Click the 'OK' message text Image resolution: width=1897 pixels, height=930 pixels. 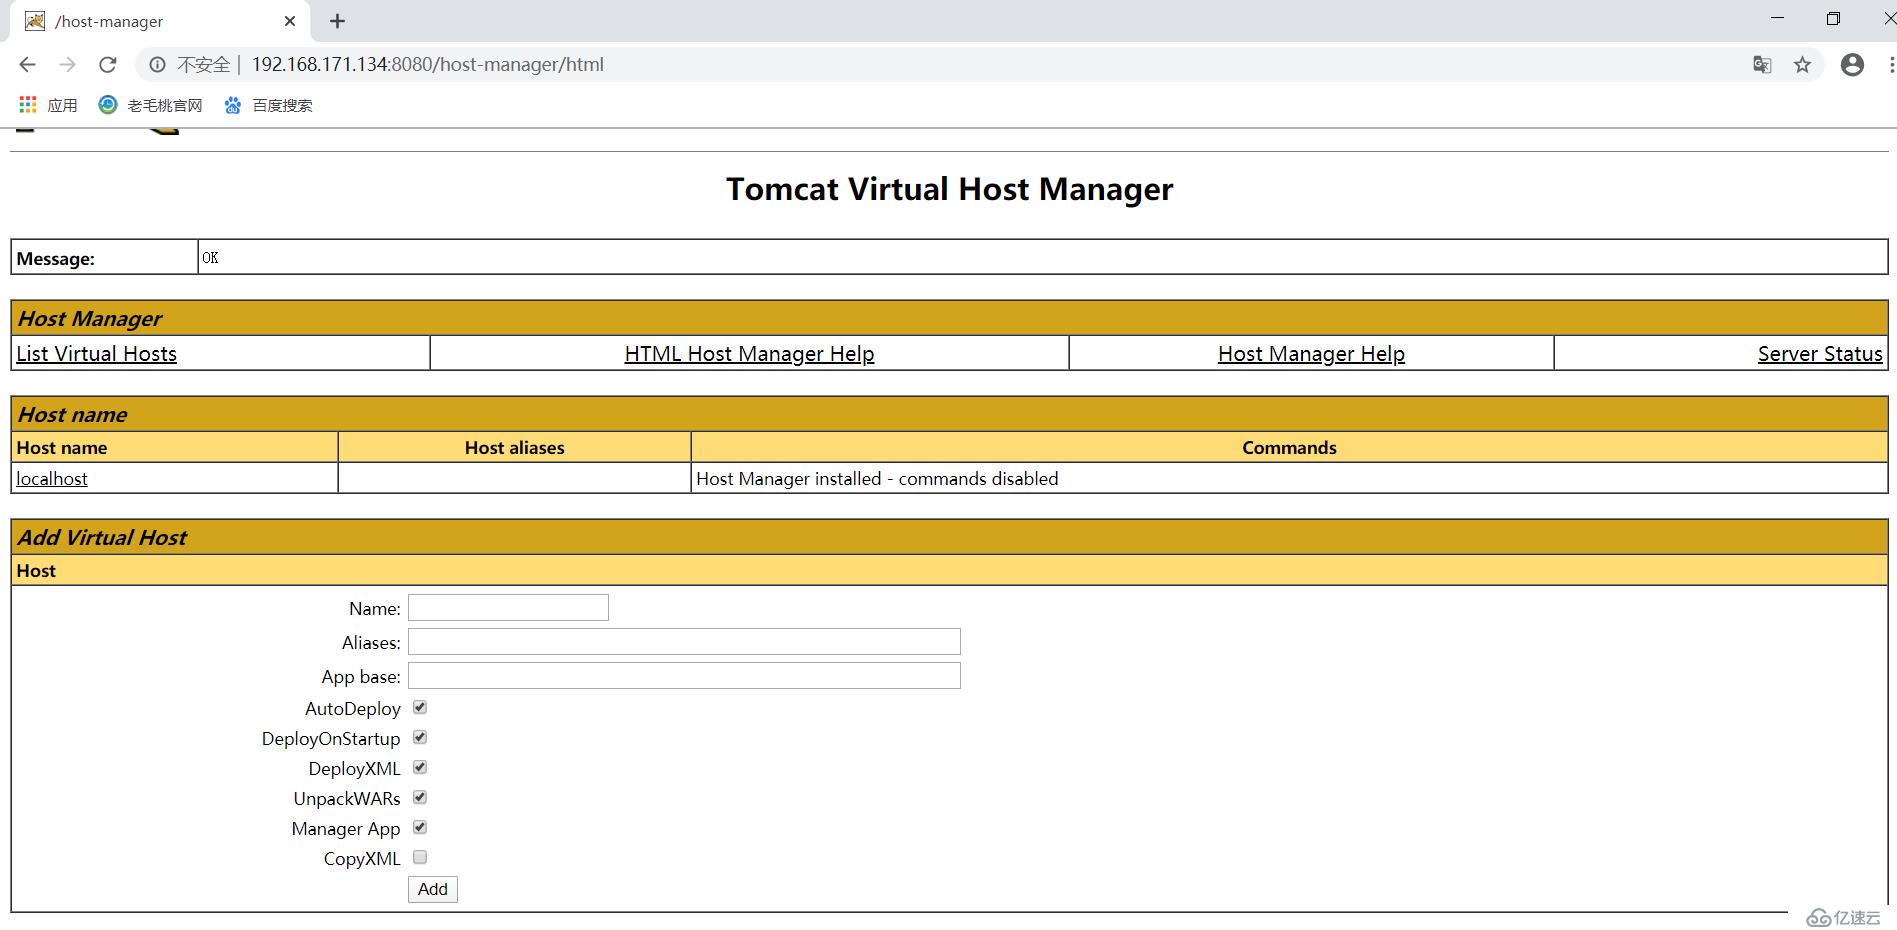[210, 257]
